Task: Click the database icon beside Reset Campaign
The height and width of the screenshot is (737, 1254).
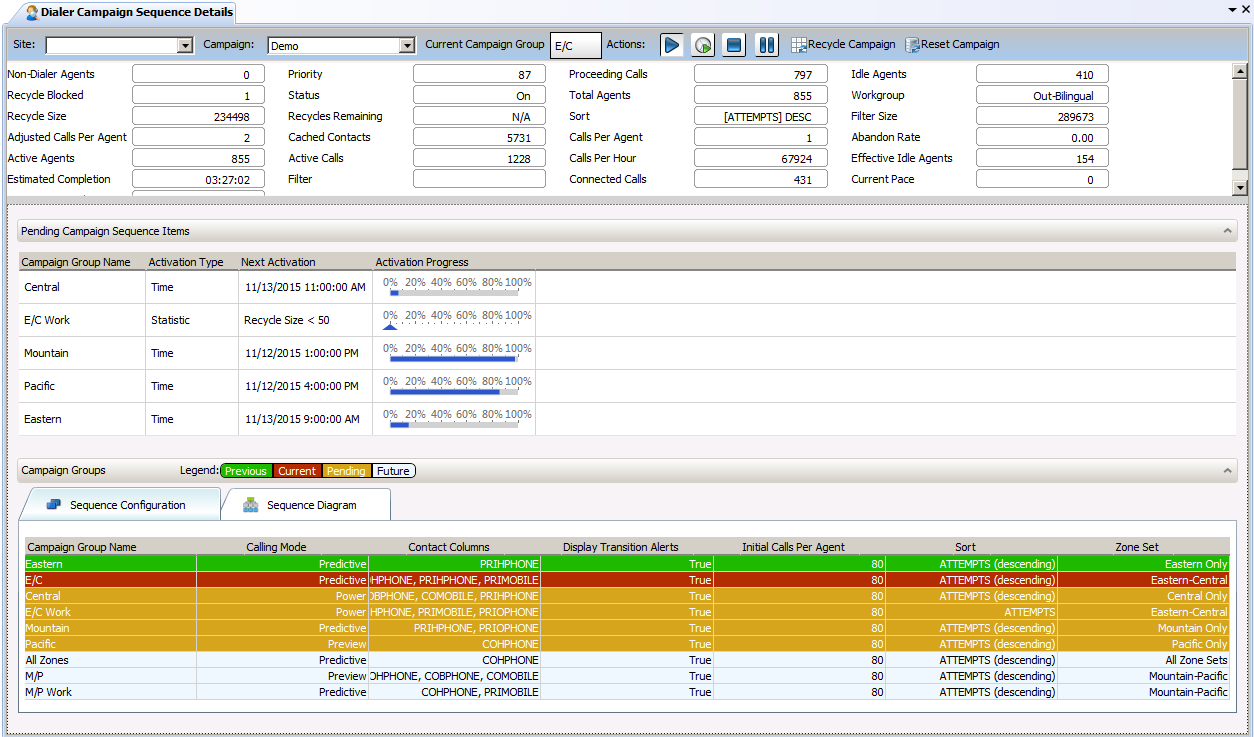Action: [913, 44]
